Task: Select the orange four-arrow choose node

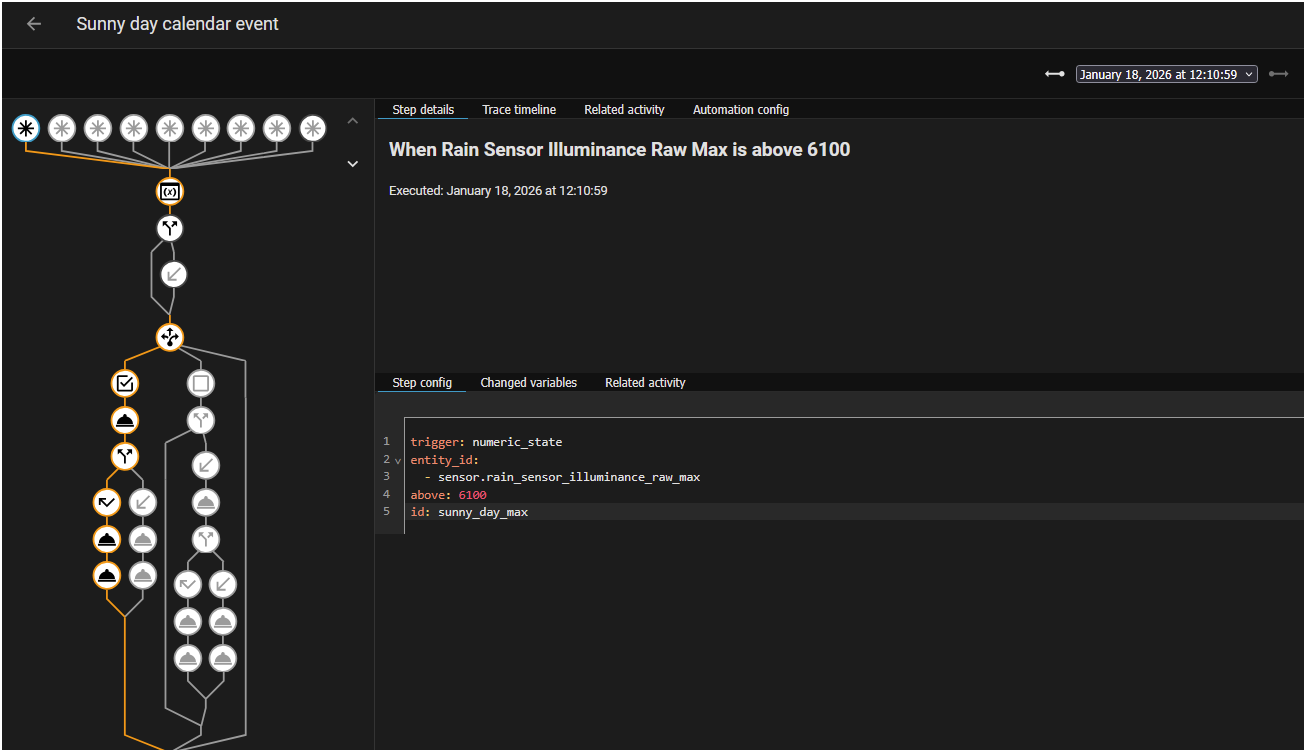Action: [170, 337]
